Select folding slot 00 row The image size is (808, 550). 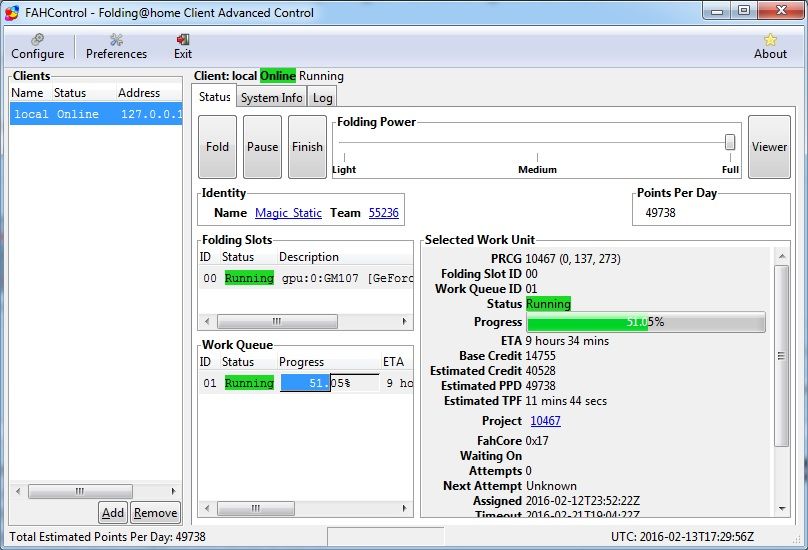306,278
